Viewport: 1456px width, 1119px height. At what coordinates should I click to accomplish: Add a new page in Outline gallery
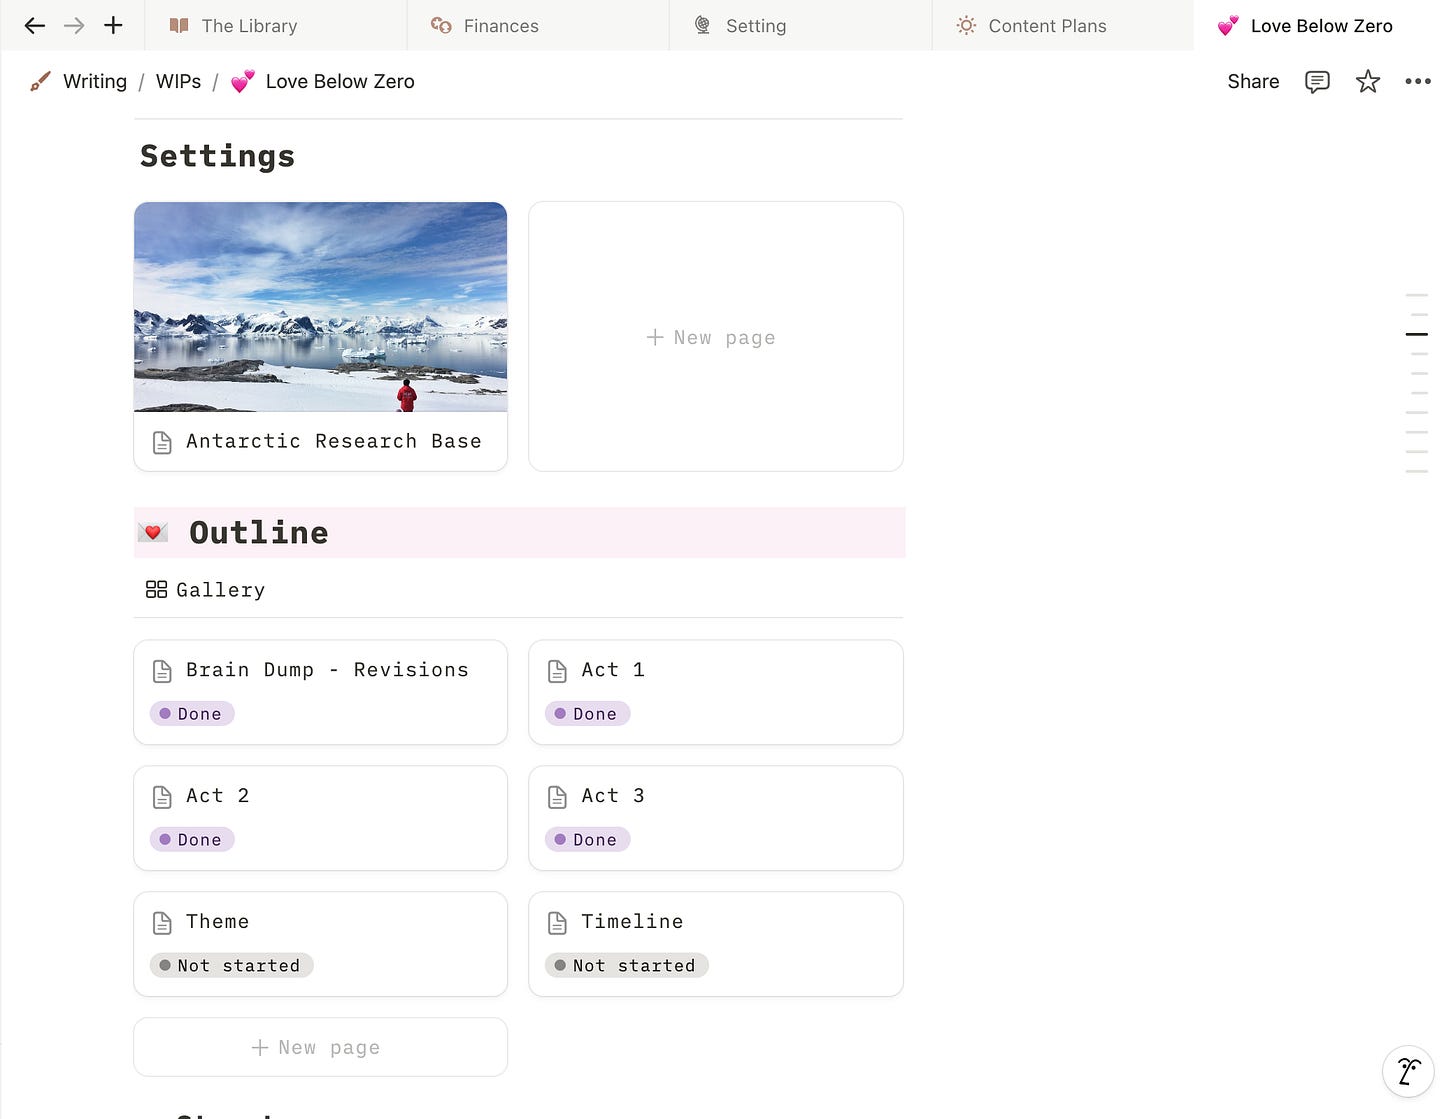pos(320,1047)
